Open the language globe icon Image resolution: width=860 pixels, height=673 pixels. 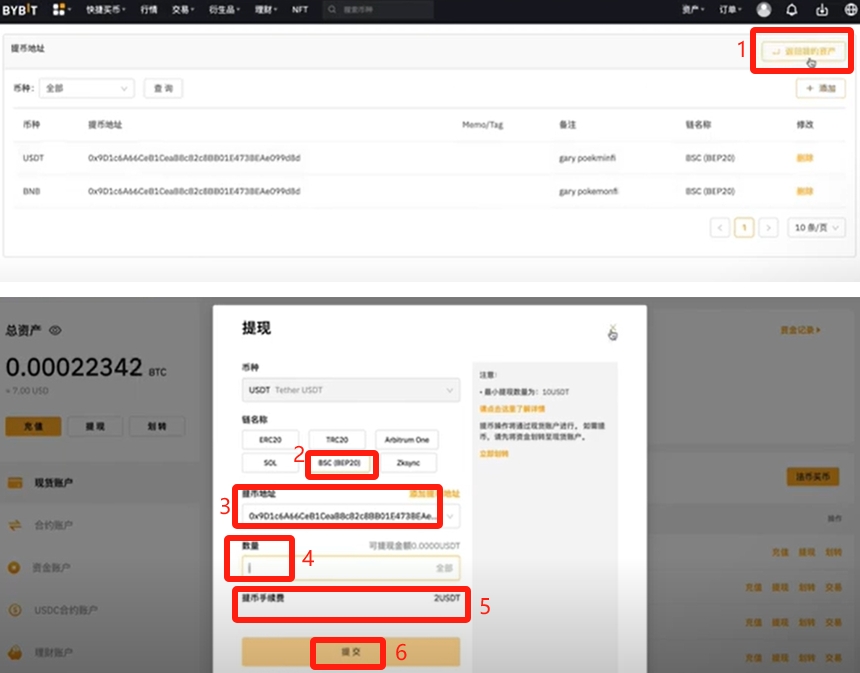click(851, 9)
